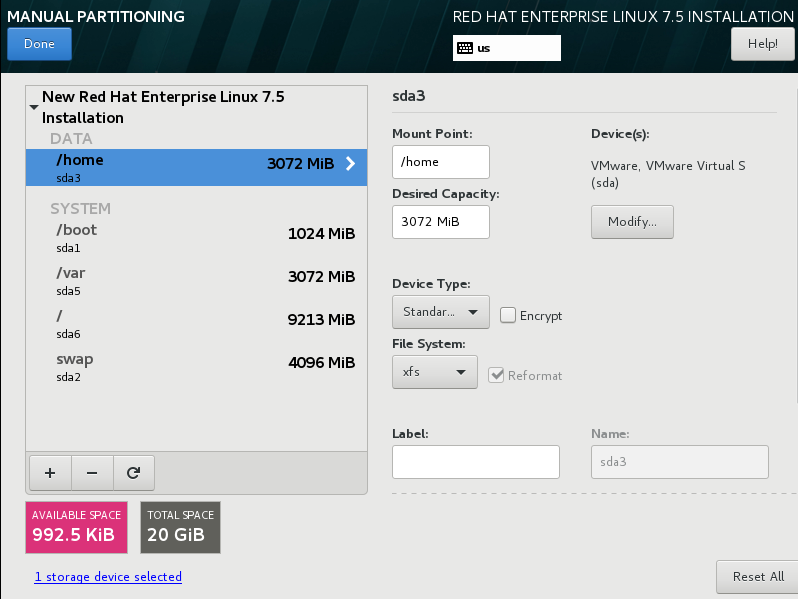Select the /home sda3 partition
This screenshot has width=798, height=599.
(x=196, y=167)
